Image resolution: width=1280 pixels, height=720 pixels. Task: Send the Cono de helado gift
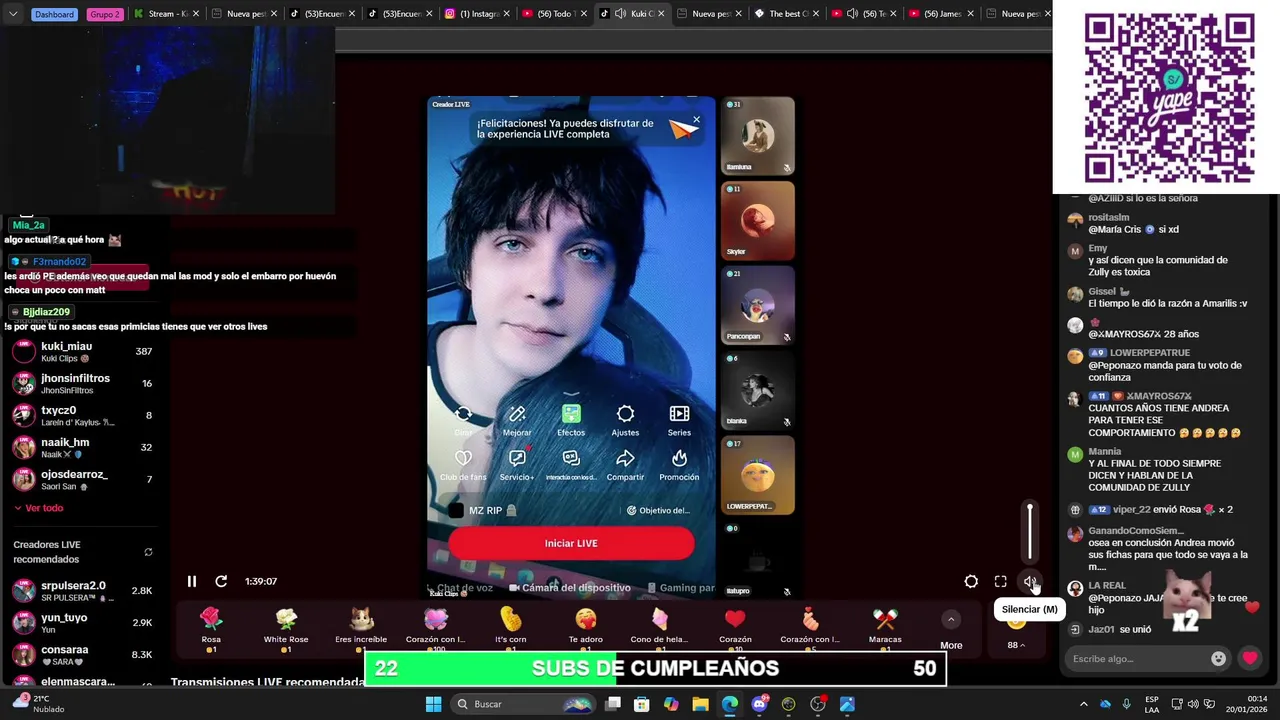(x=660, y=628)
